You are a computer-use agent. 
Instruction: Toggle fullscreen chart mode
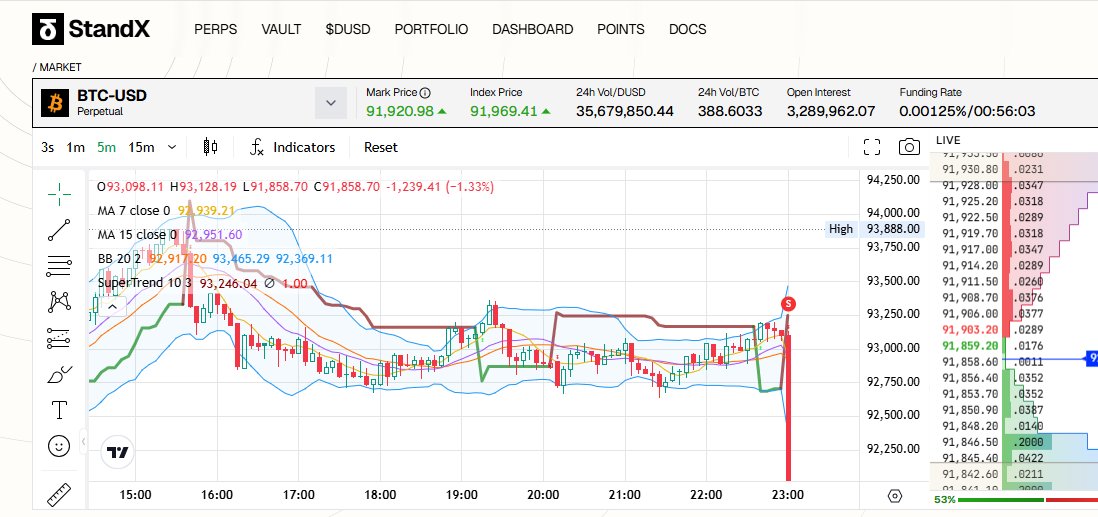[872, 147]
